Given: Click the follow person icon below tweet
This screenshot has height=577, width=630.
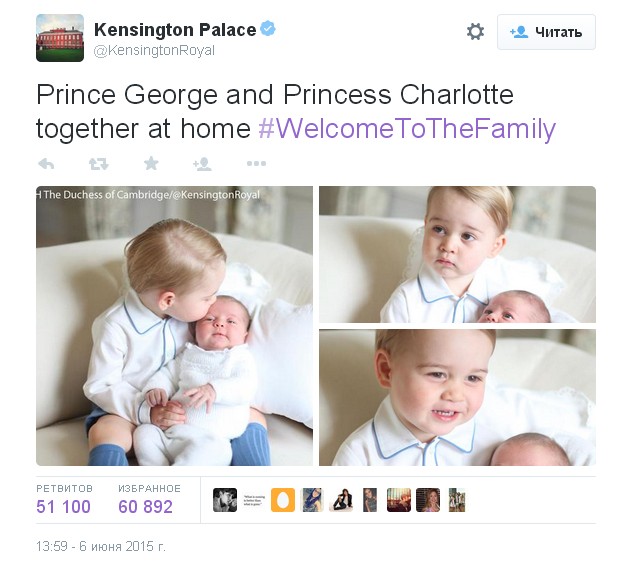Looking at the screenshot, I should 202,164.
